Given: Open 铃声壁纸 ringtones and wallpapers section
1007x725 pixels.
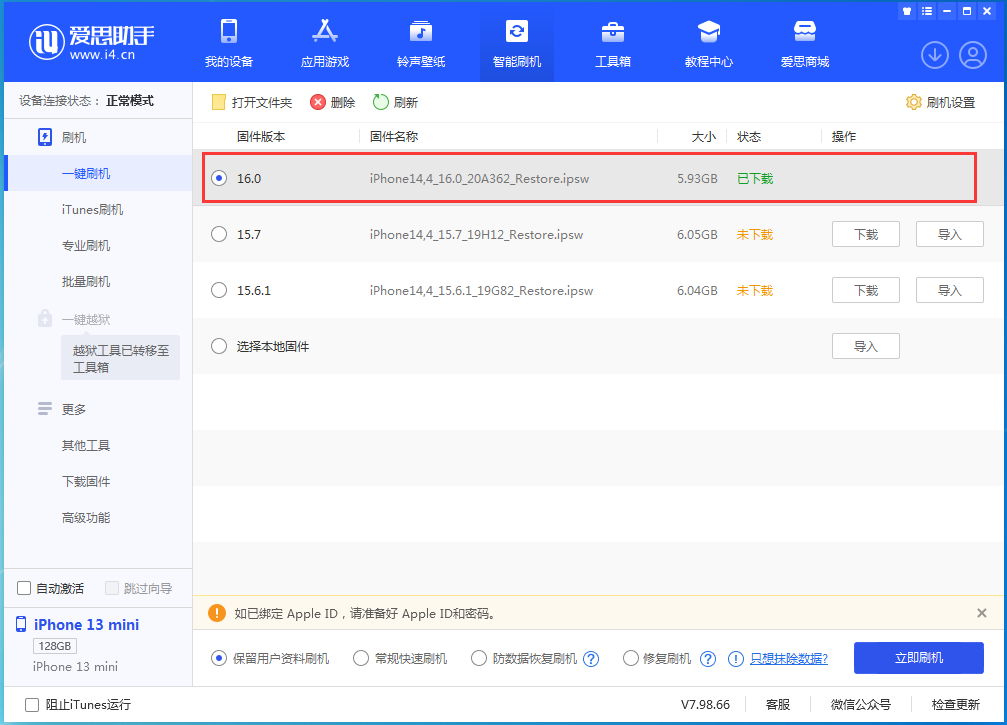Looking at the screenshot, I should (x=421, y=43).
